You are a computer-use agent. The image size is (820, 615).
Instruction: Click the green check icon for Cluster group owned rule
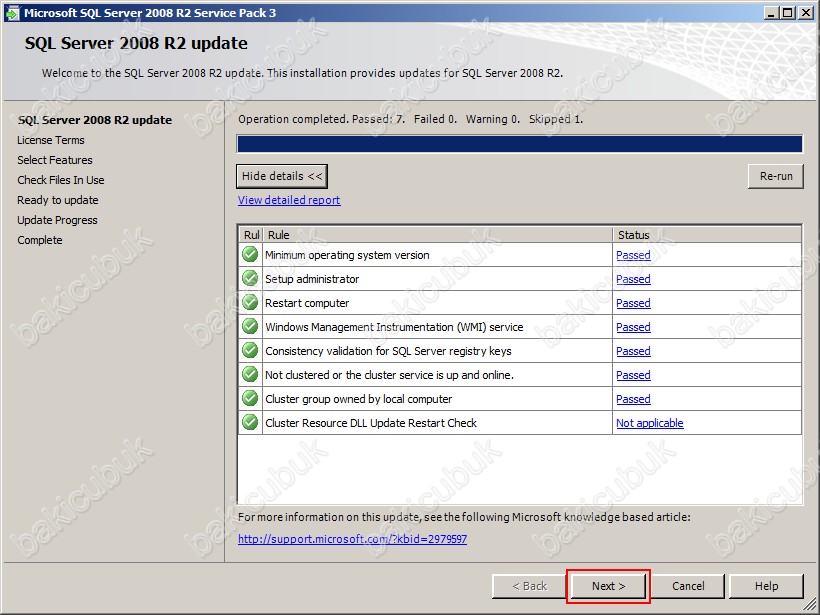[x=250, y=399]
